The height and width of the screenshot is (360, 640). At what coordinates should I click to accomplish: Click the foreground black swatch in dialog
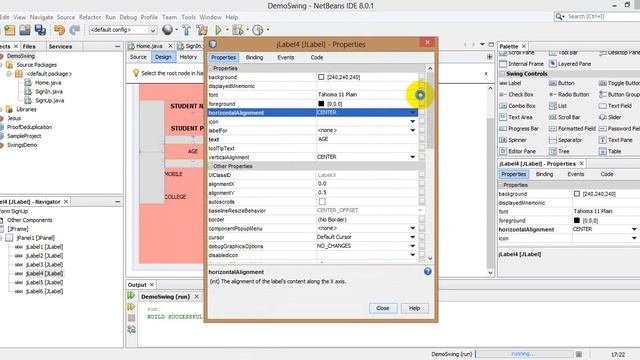pyautogui.click(x=321, y=104)
